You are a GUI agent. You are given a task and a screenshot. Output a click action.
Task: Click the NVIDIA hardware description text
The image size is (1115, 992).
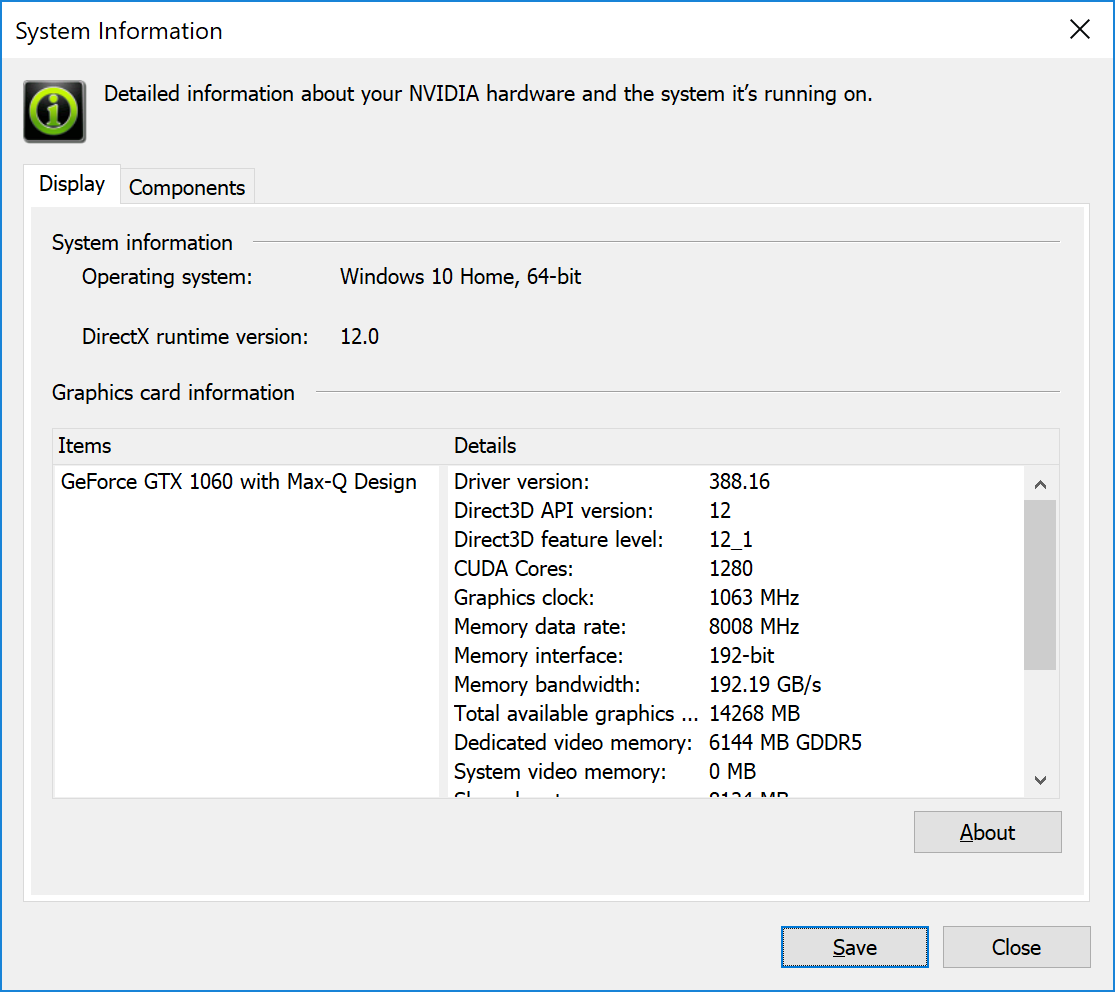click(x=488, y=94)
